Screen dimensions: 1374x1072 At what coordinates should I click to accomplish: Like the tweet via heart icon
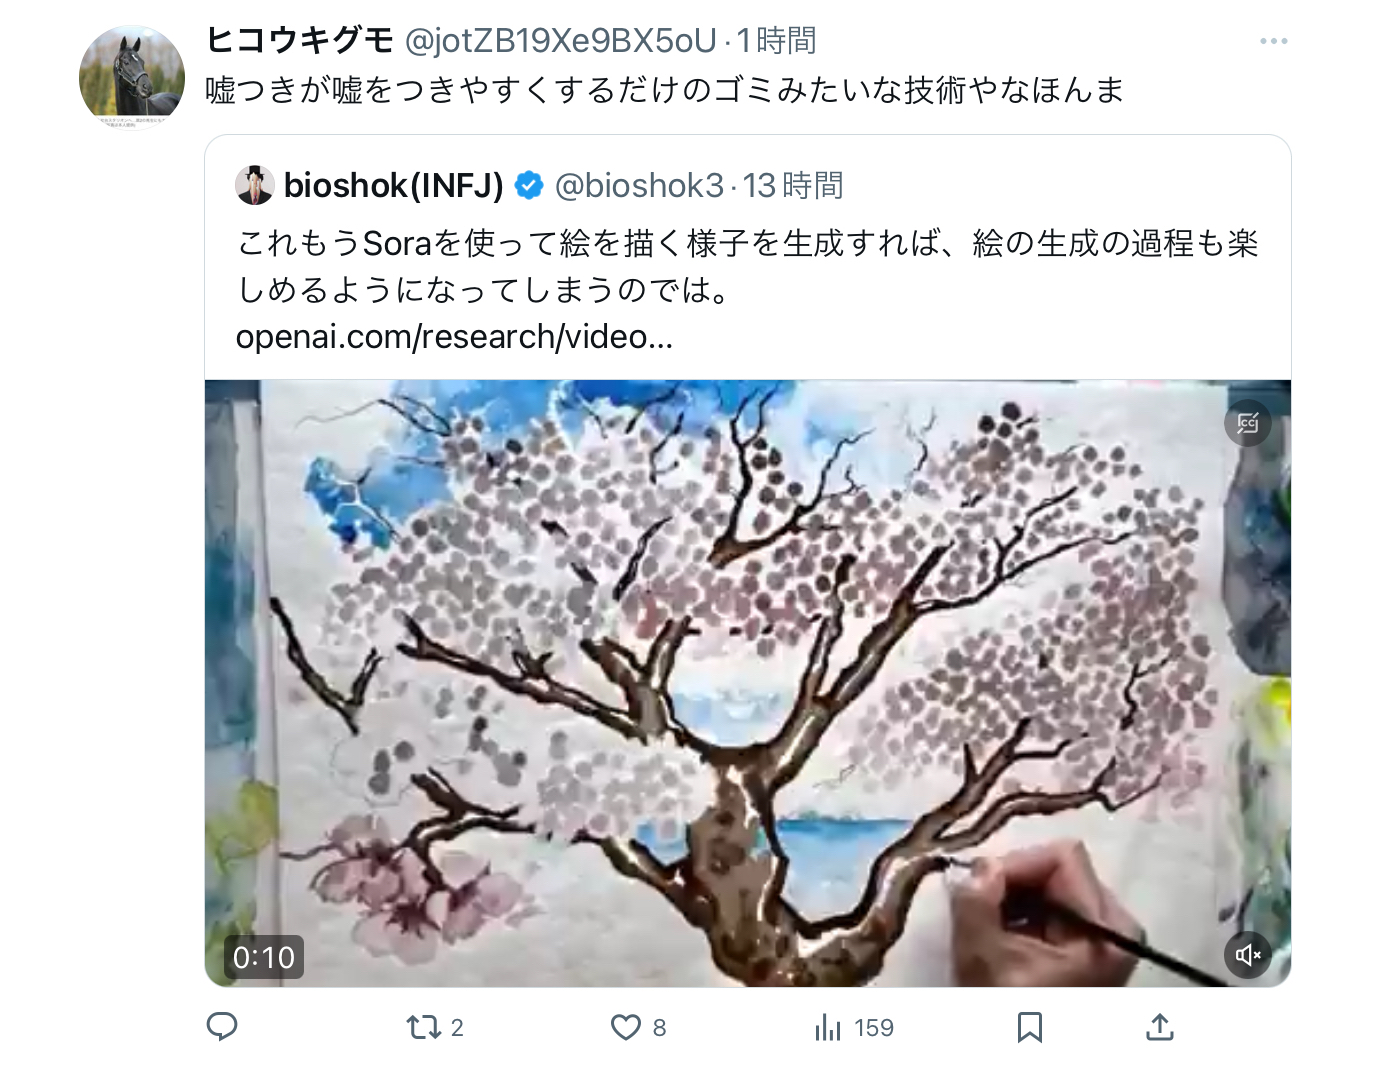coord(638,1027)
